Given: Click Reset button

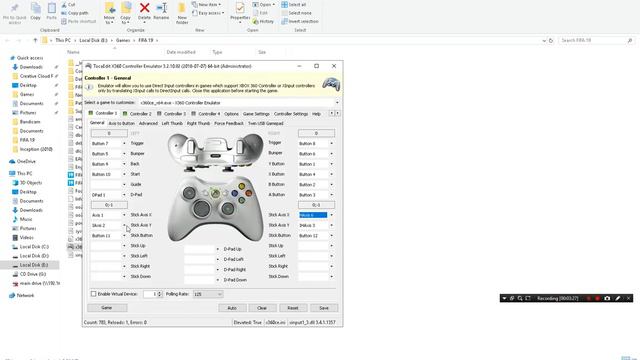Looking at the screenshot, I should [x=293, y=308].
